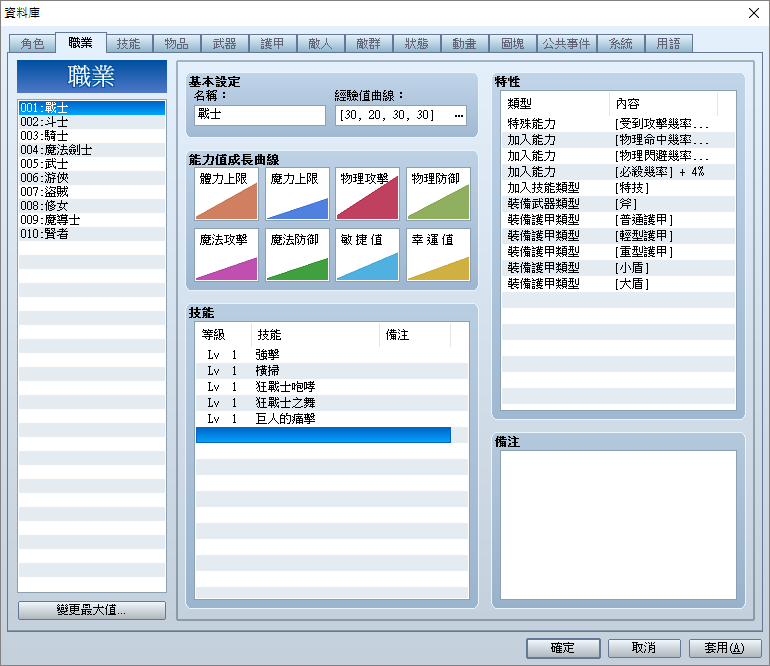770x666 pixels.
Task: Switch to the 用語 tab
Action: [669, 44]
